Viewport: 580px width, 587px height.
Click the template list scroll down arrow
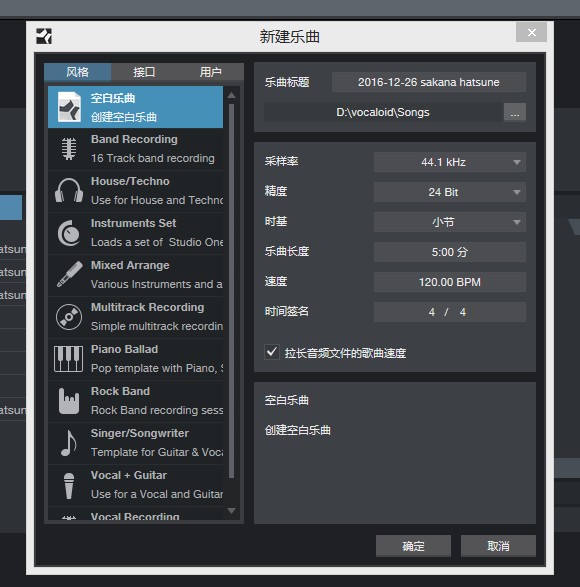[x=231, y=511]
